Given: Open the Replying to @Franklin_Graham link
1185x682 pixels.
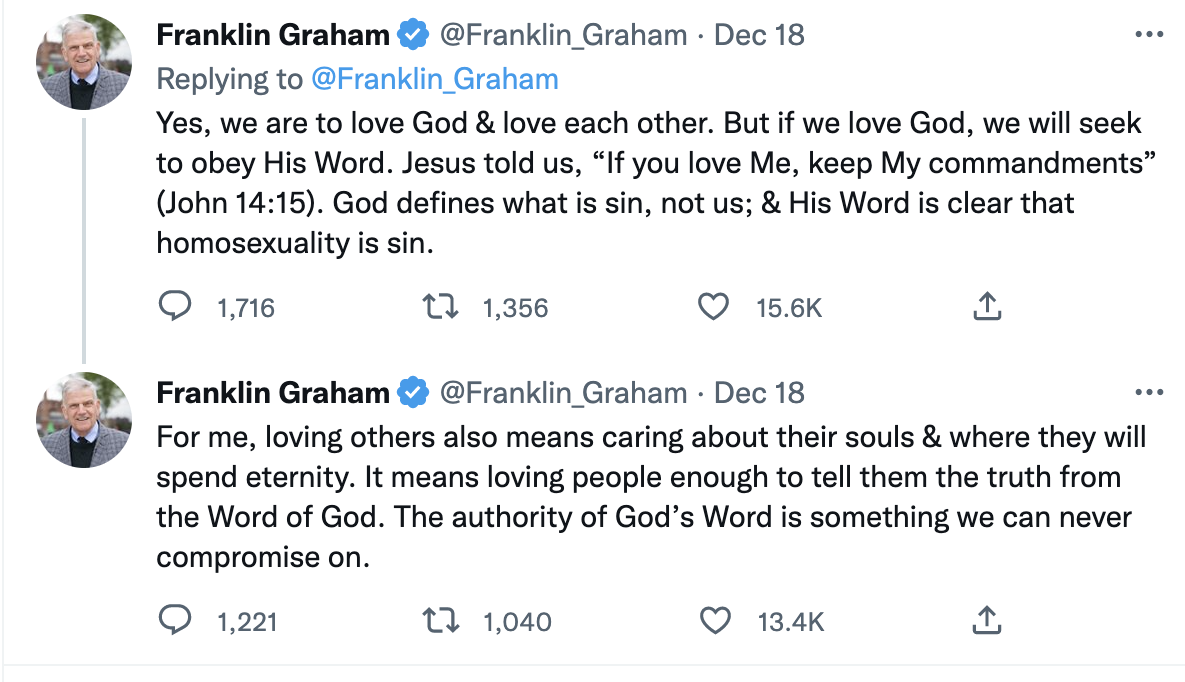Looking at the screenshot, I should click(434, 79).
